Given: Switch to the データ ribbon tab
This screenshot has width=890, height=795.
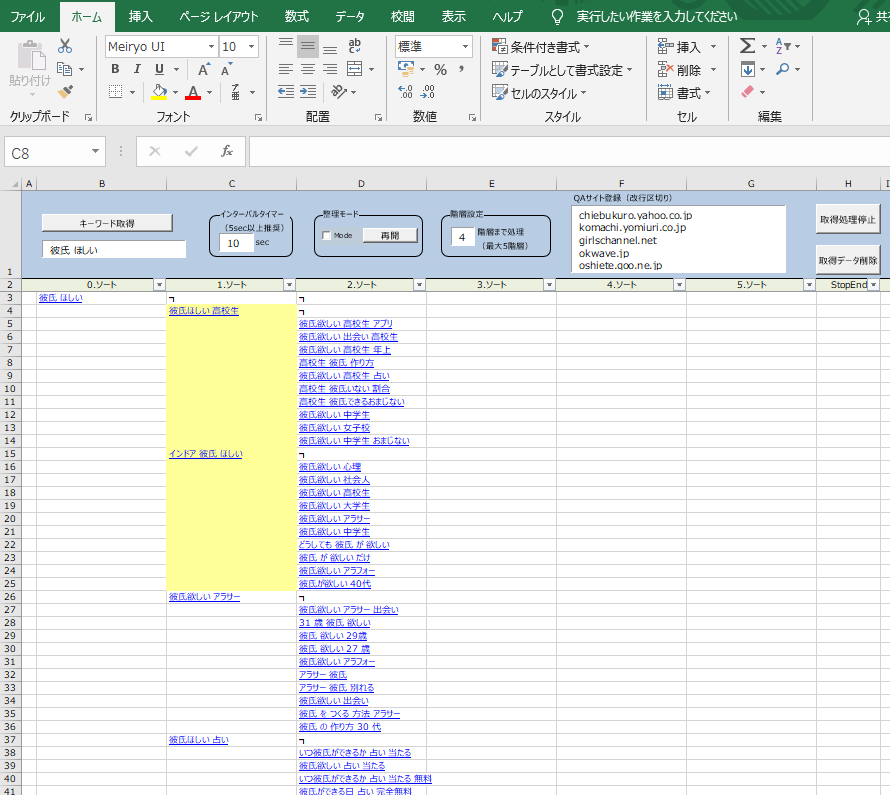Looking at the screenshot, I should [x=350, y=16].
